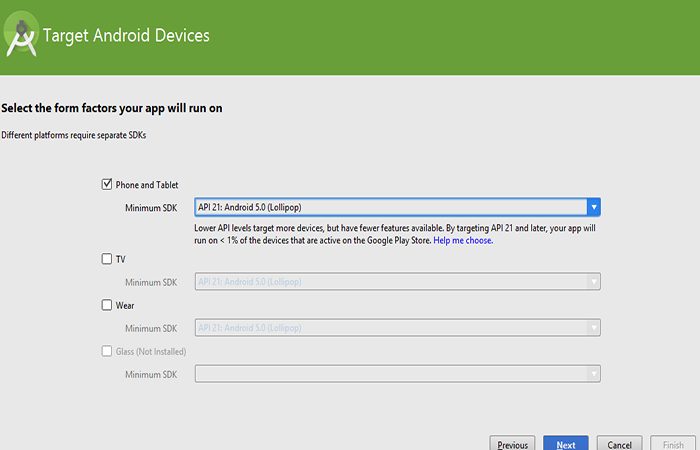Click the Glass (Not Installed) label

click(151, 351)
